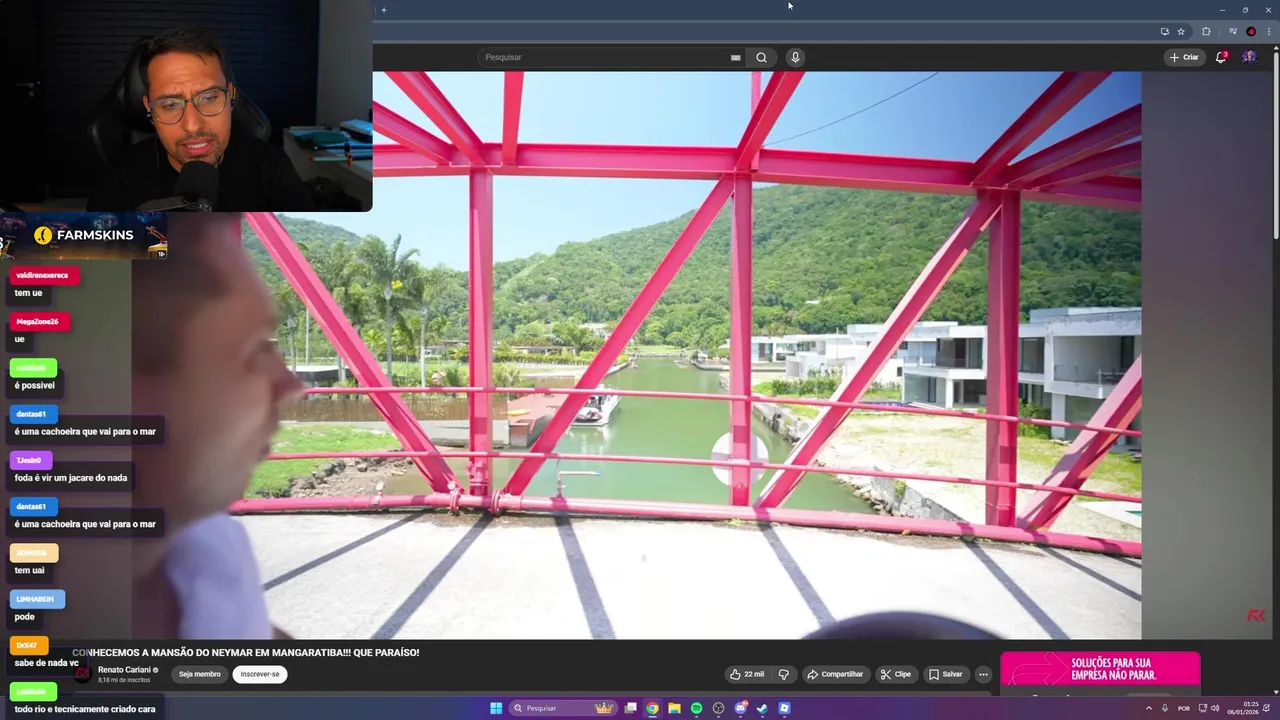
Task: Start voice search with microphone icon
Action: point(795,57)
